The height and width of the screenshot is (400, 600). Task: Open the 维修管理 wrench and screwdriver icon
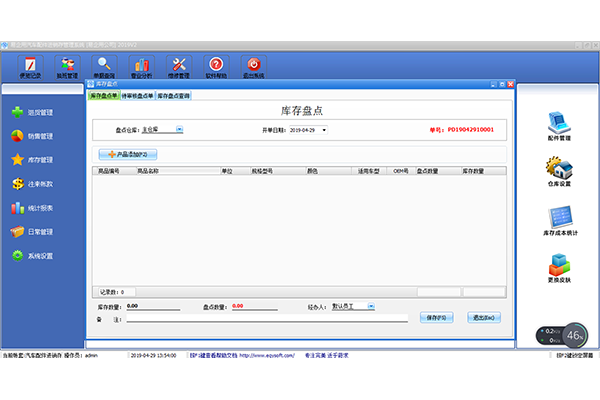pos(179,67)
